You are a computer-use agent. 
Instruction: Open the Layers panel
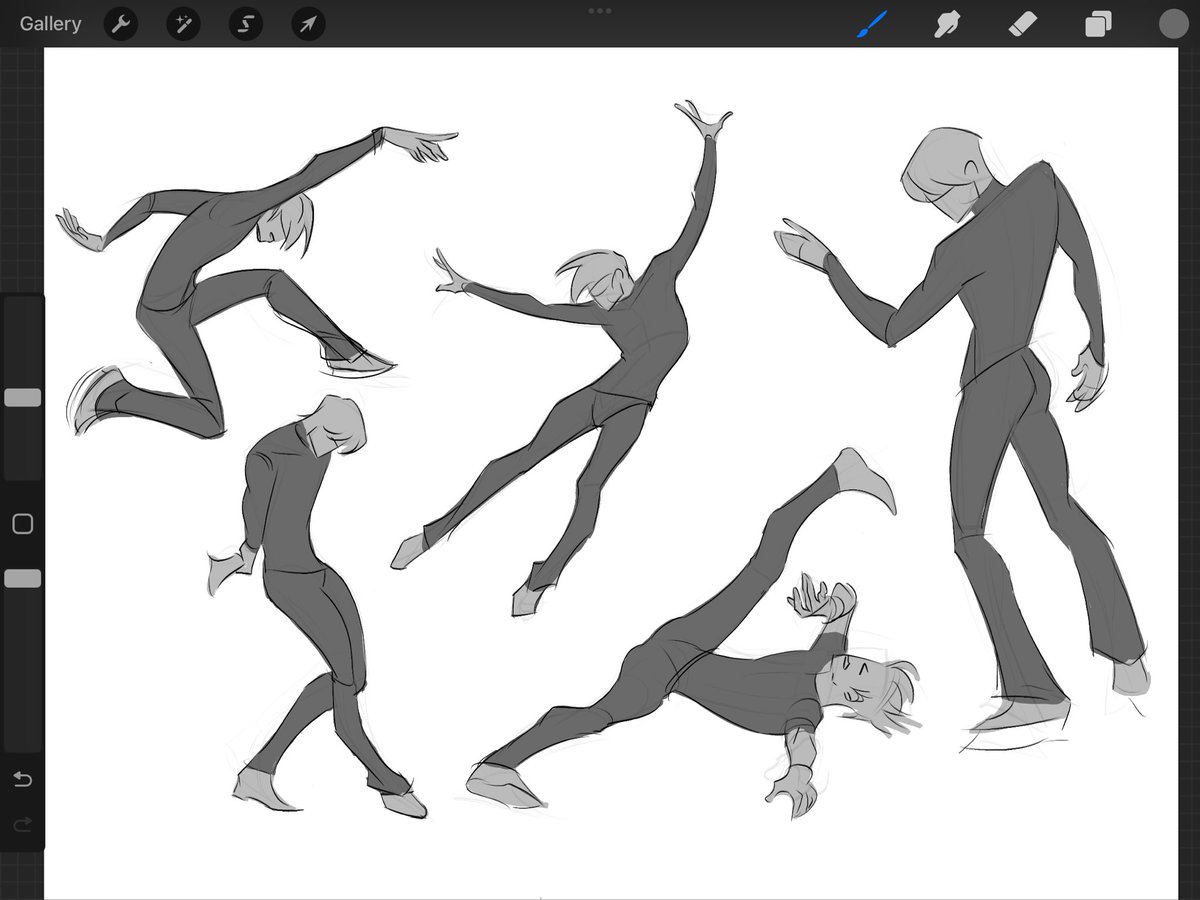coord(1098,24)
